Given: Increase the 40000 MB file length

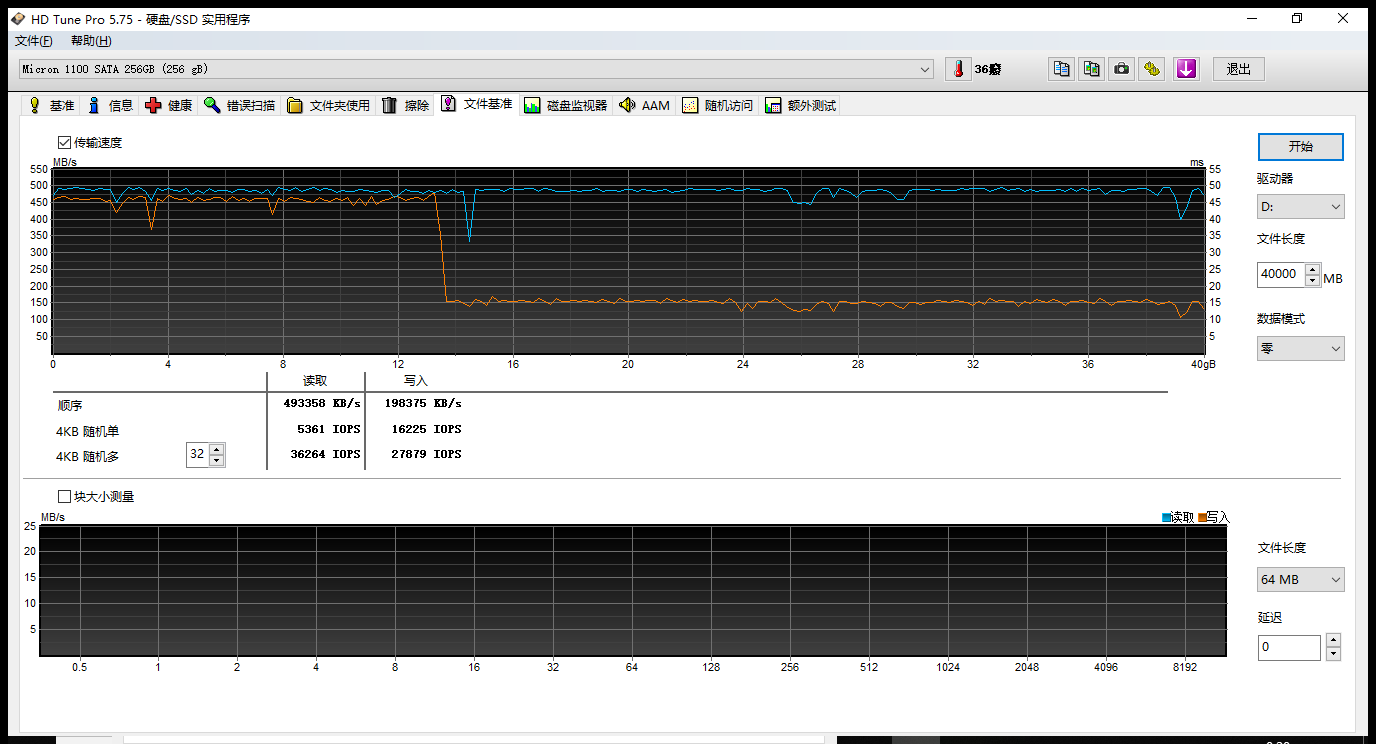Looking at the screenshot, I should (1312, 269).
